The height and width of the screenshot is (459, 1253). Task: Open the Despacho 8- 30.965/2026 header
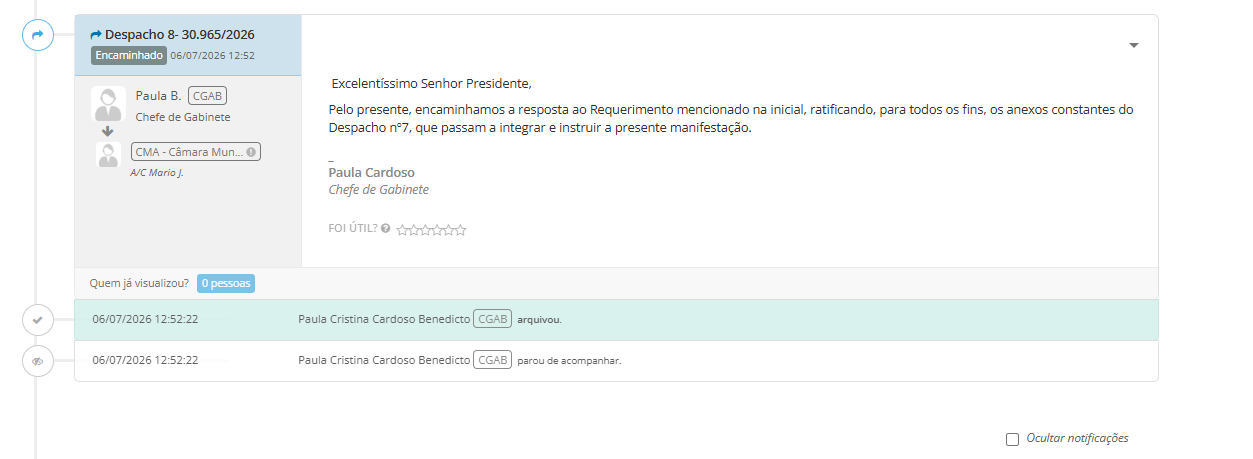(172, 34)
